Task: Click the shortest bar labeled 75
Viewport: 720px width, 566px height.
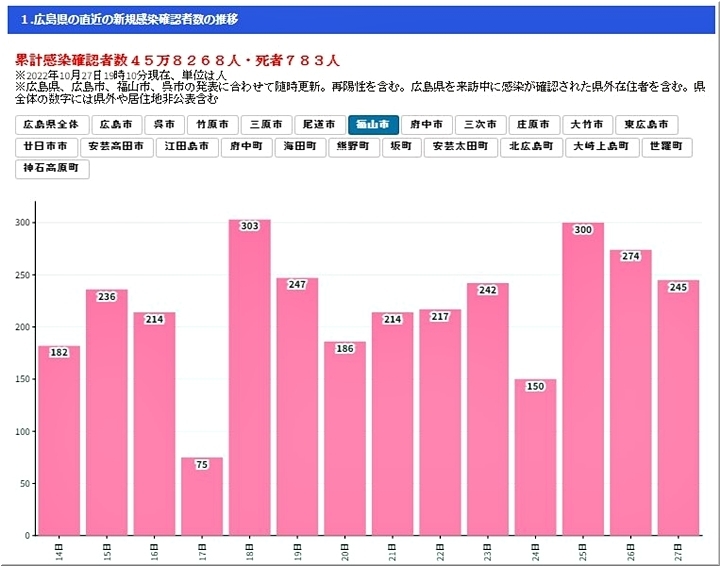Action: [x=201, y=496]
